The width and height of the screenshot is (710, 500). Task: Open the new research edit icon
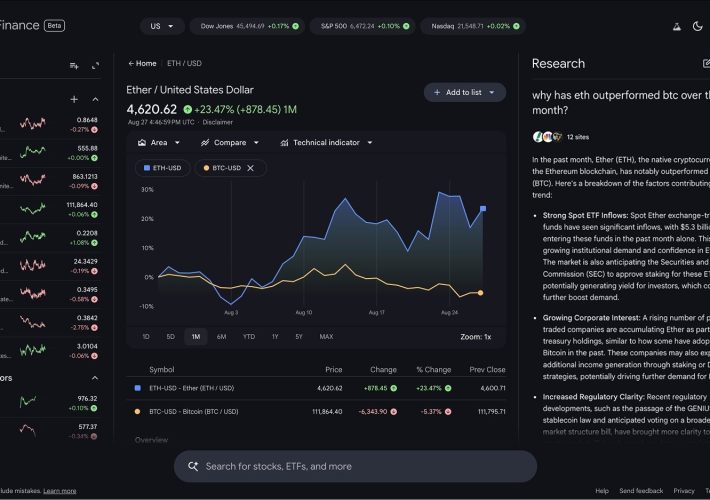coord(706,63)
